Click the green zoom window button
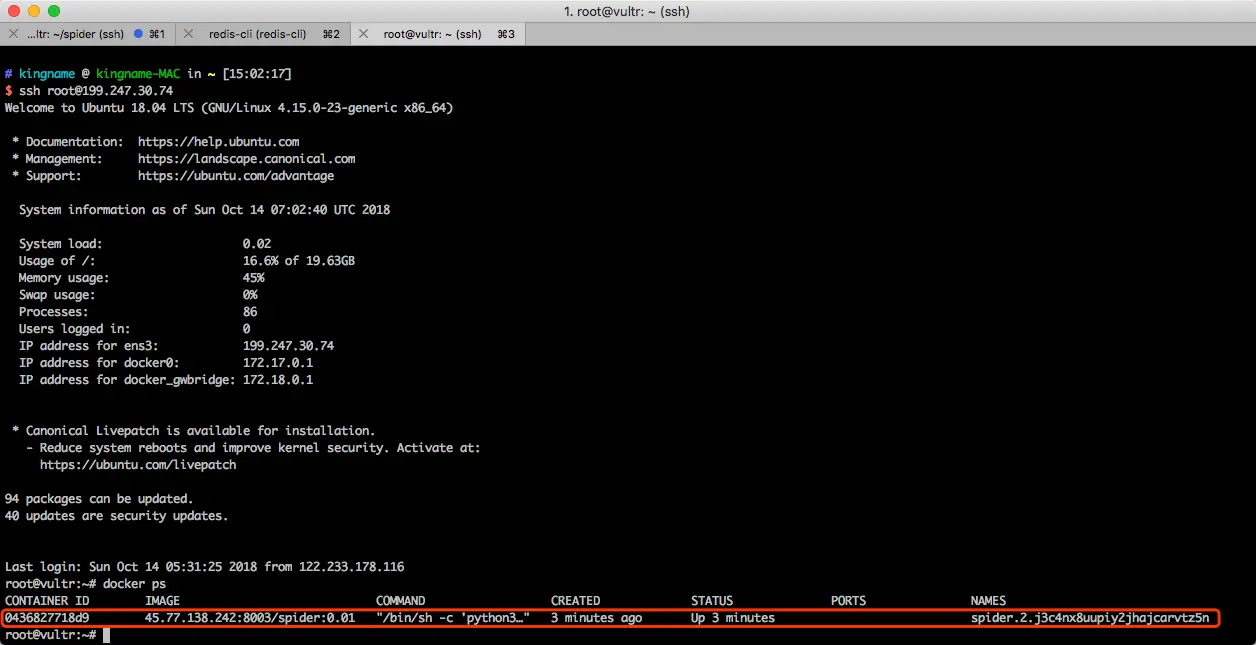This screenshot has height=645, width=1256. click(53, 11)
